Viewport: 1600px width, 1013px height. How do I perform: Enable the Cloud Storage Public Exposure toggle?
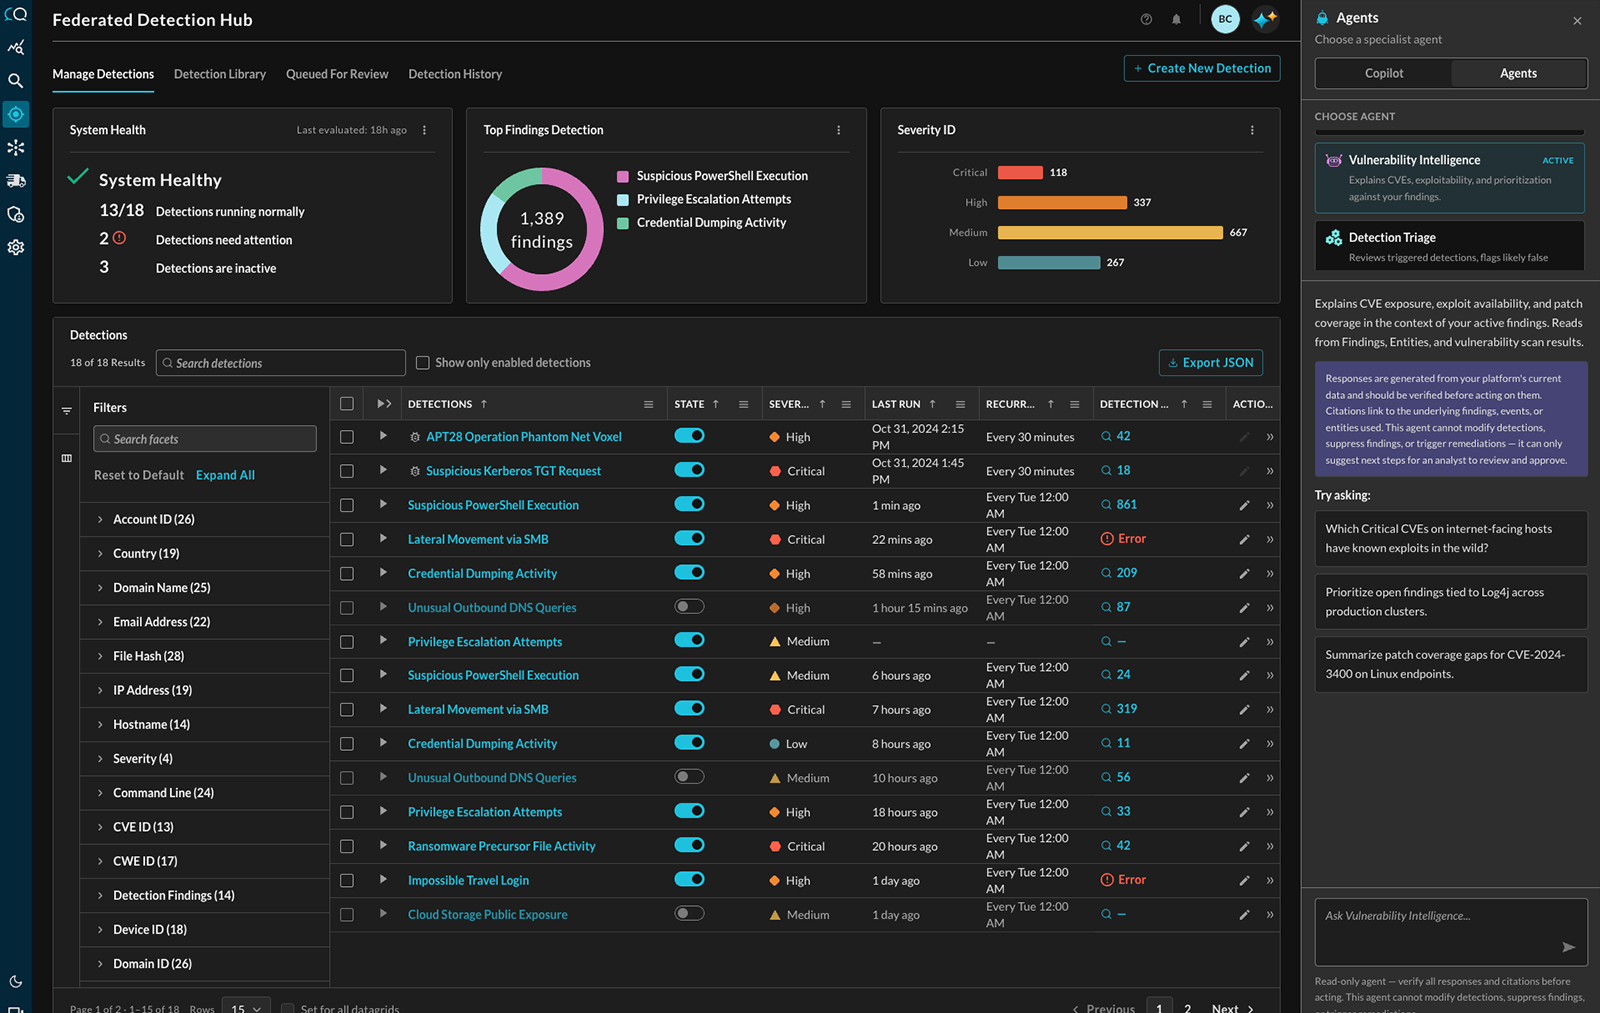(689, 913)
